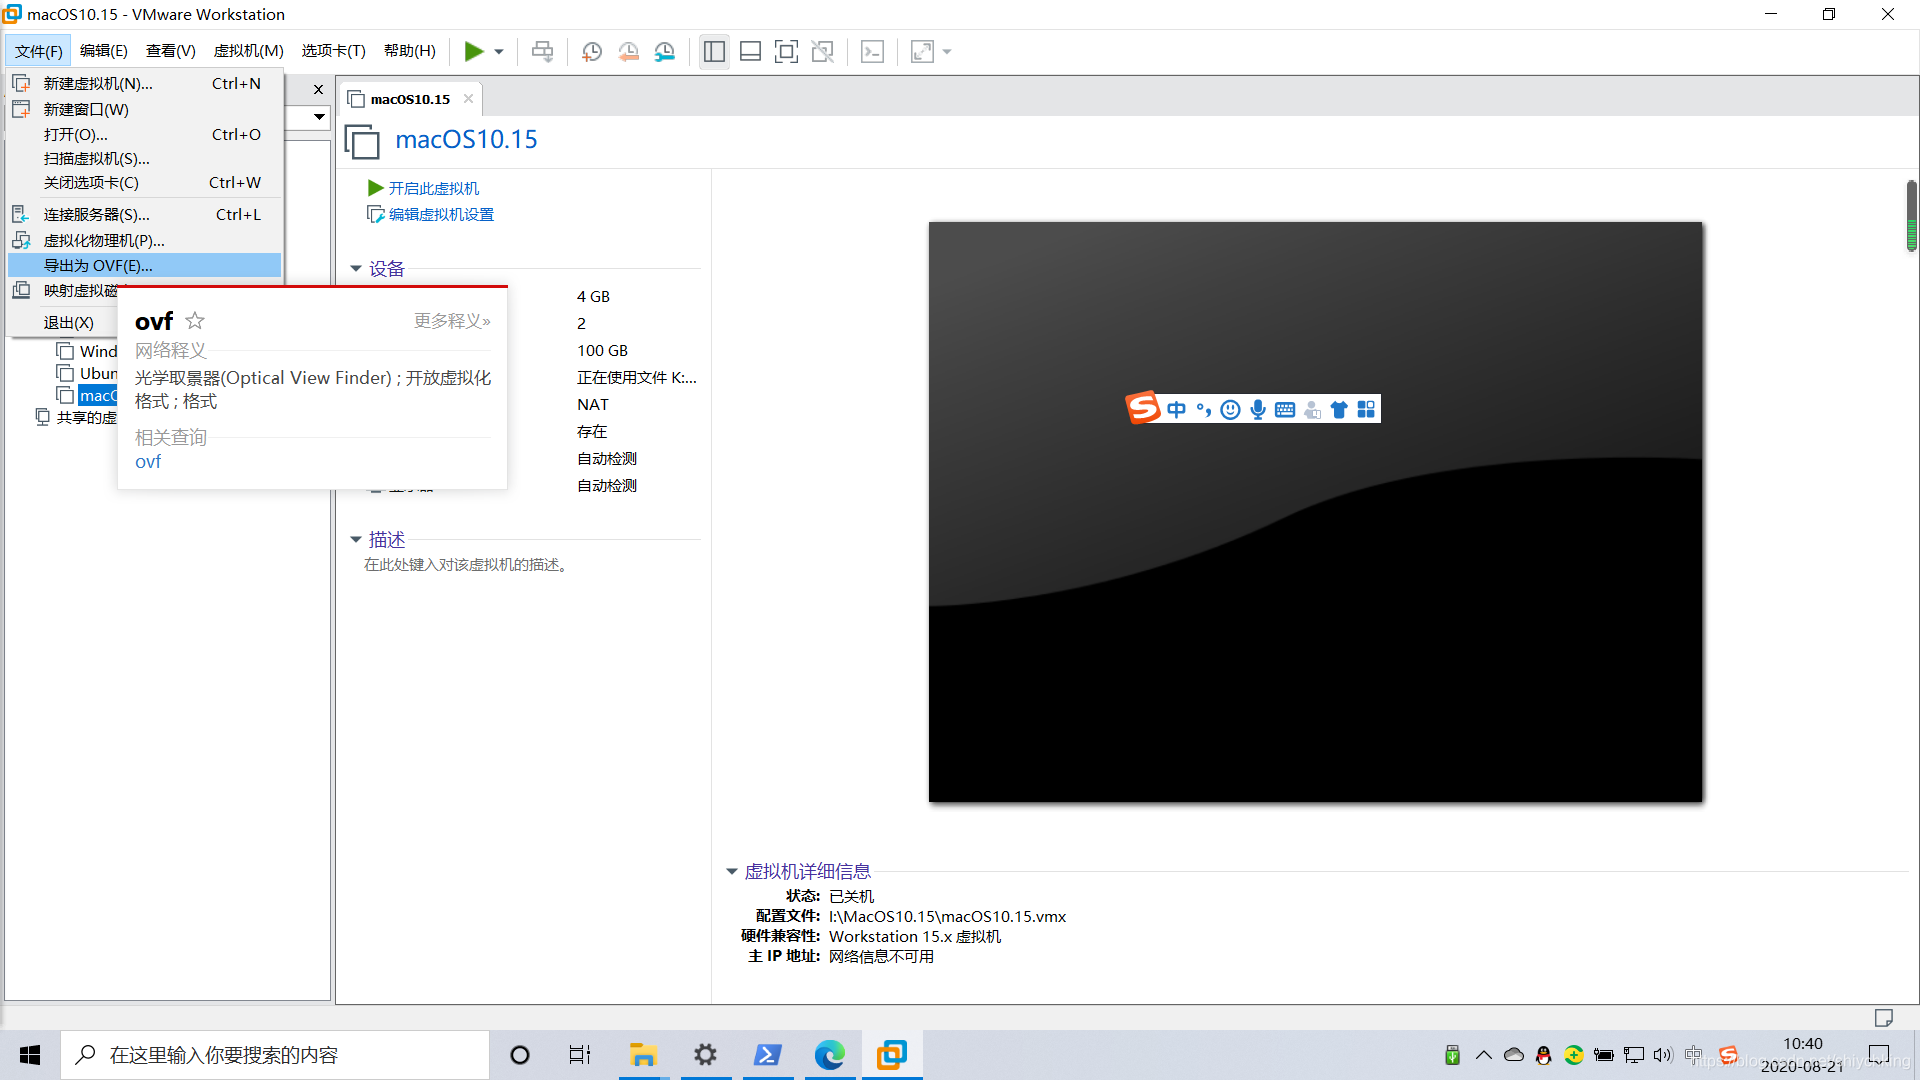This screenshot has height=1080, width=1920.
Task: Open the 帮助(H) menu
Action: (410, 51)
